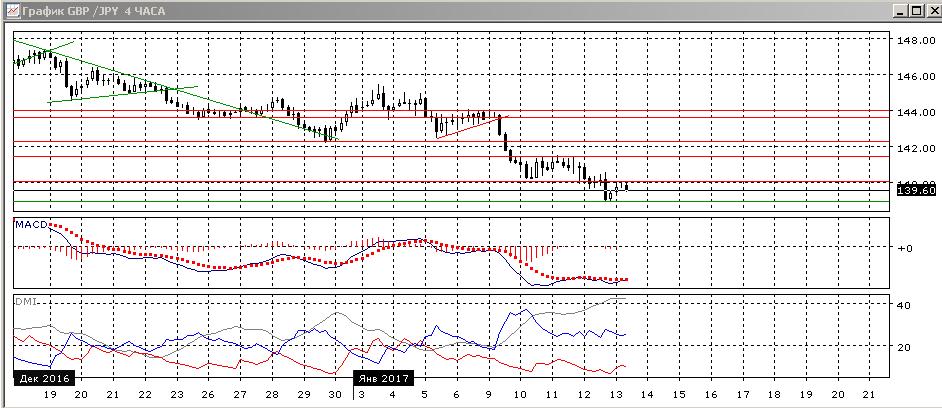Screen dimensions: 942x408
Task: Click the 'Янв 2017' month marker
Action: tap(383, 378)
